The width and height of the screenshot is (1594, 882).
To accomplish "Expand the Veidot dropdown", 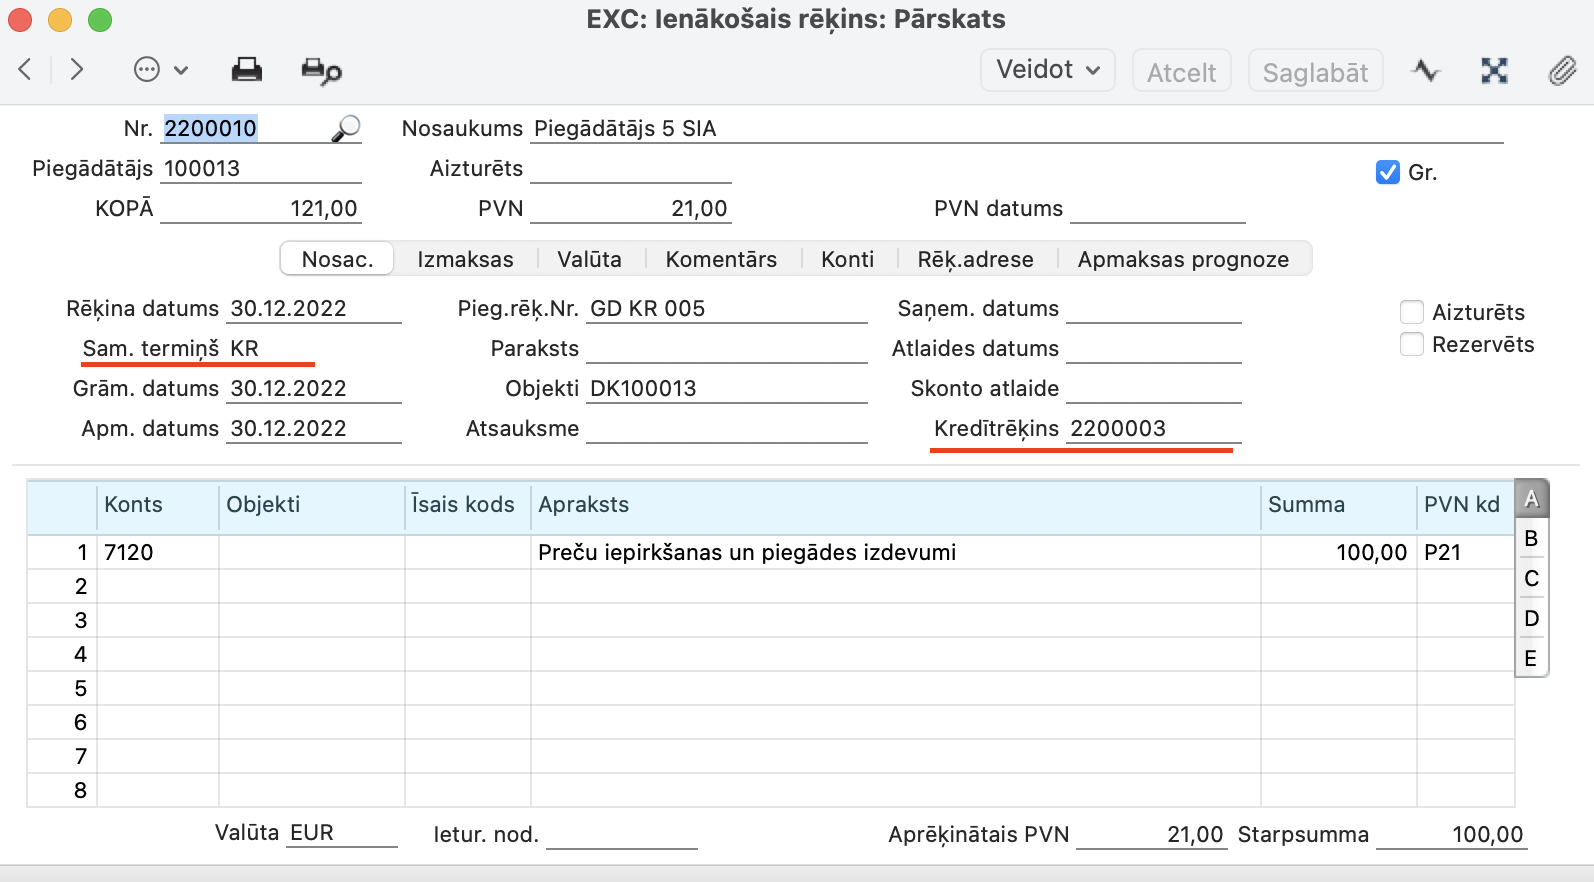I will coord(1047,70).
